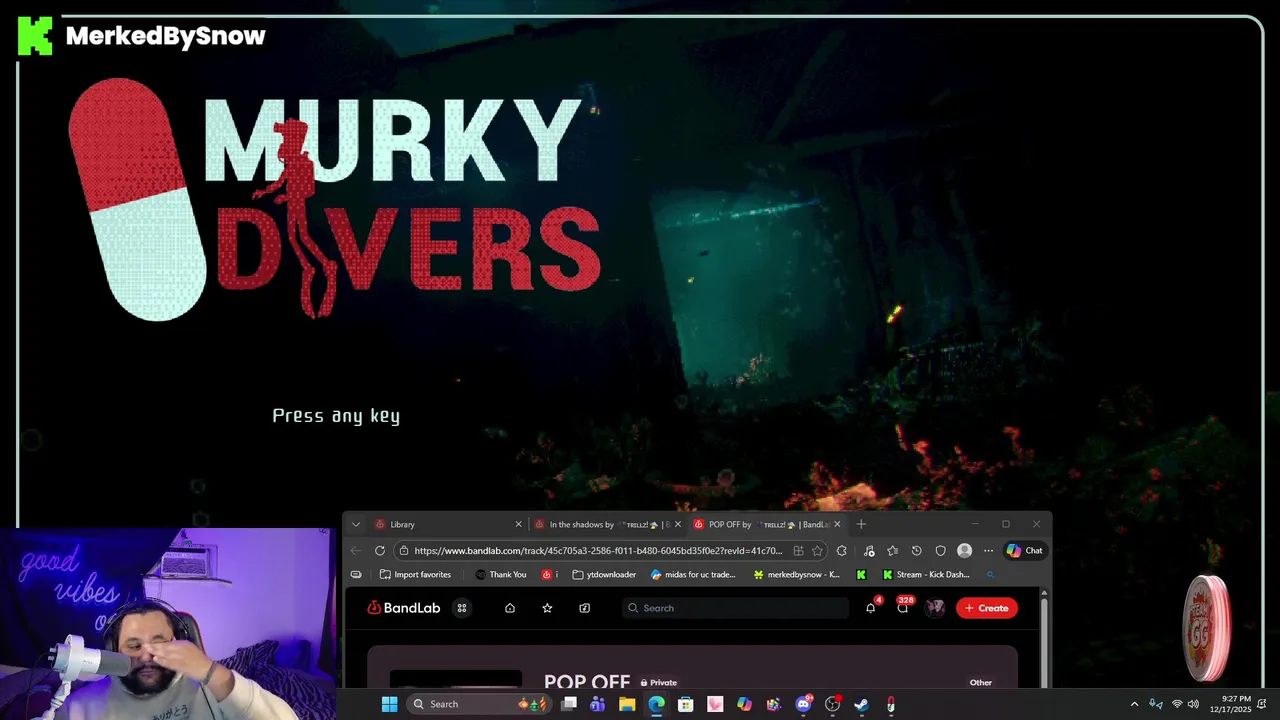Open Stream - Kick Dashboard bookmark
1280x720 pixels.
click(x=926, y=575)
